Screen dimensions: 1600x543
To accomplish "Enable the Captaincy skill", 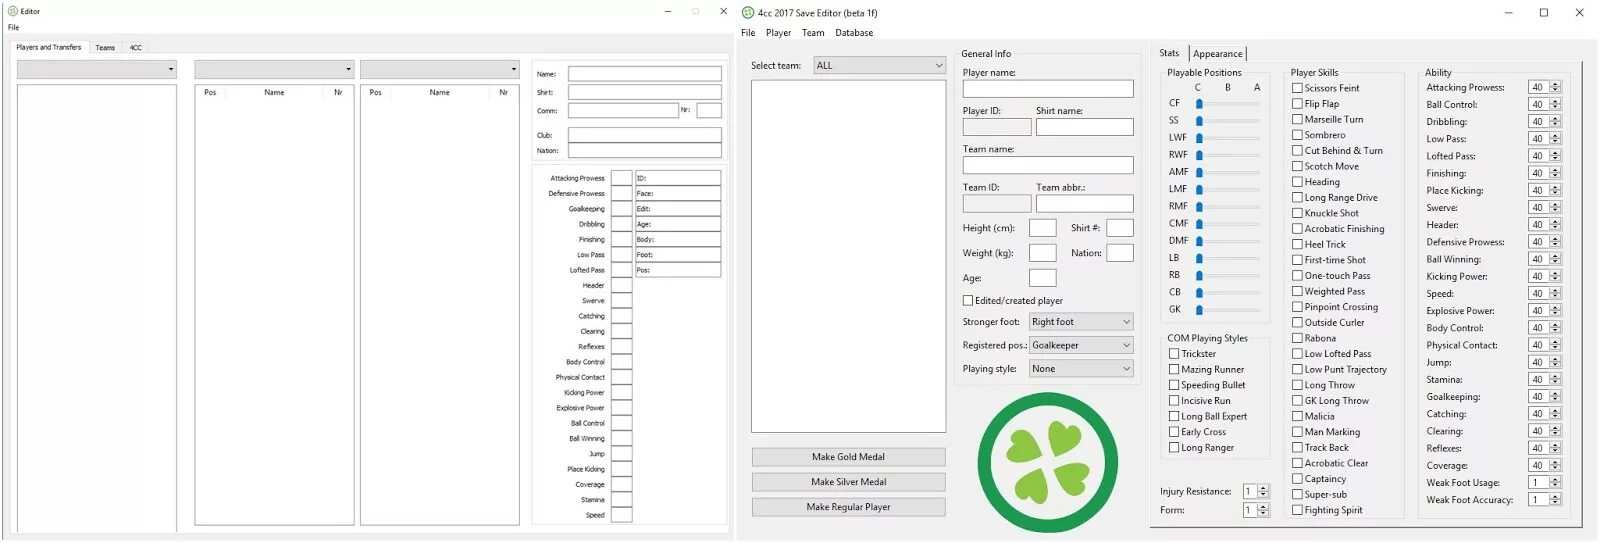I will [x=1297, y=479].
